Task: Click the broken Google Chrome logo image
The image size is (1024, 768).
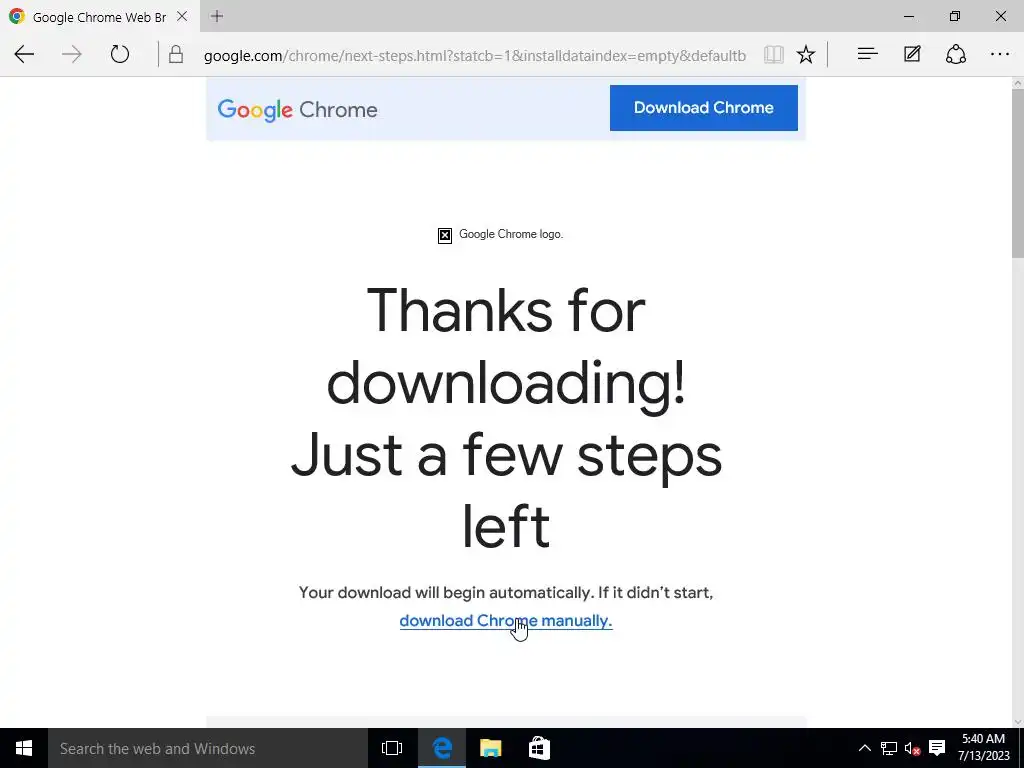Action: [x=445, y=235]
